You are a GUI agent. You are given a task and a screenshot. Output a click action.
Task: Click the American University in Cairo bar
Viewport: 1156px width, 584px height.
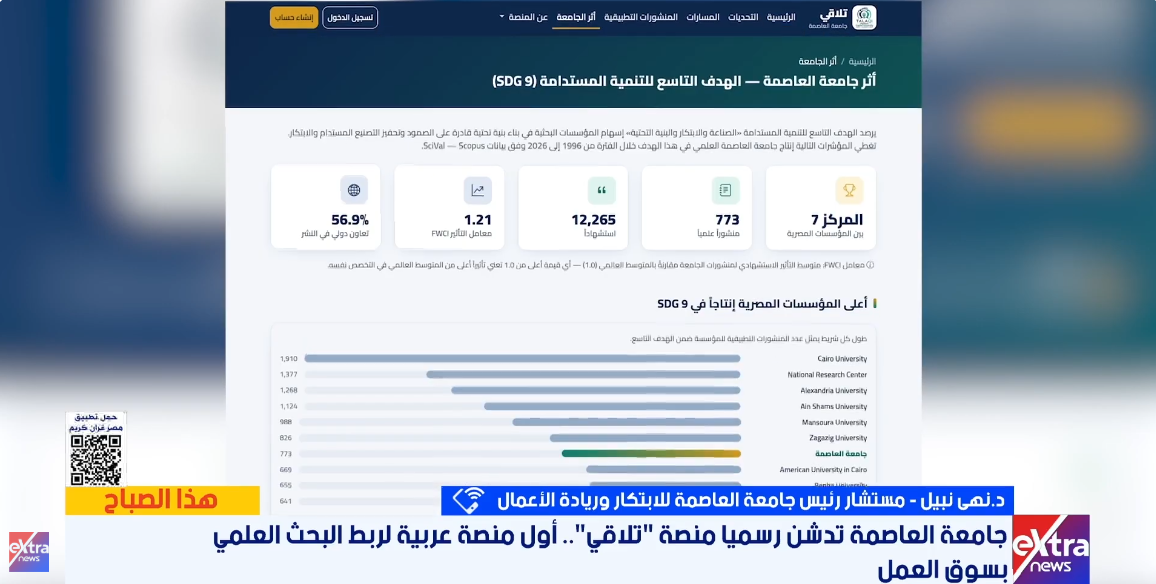(664, 470)
